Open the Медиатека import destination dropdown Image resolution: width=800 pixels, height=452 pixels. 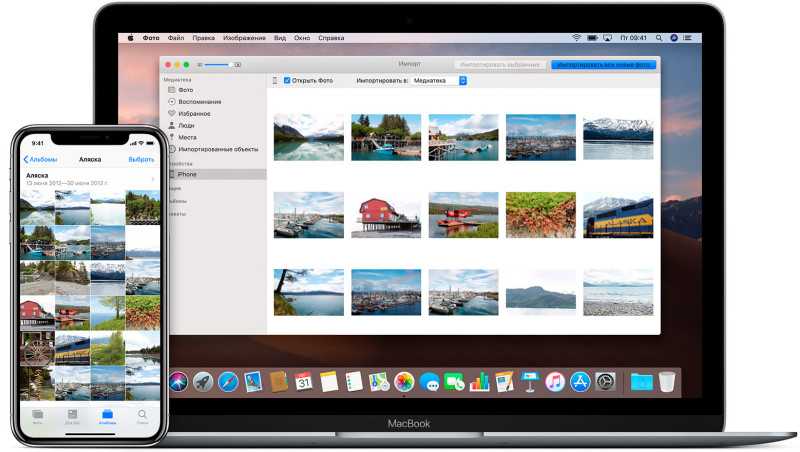[x=439, y=81]
